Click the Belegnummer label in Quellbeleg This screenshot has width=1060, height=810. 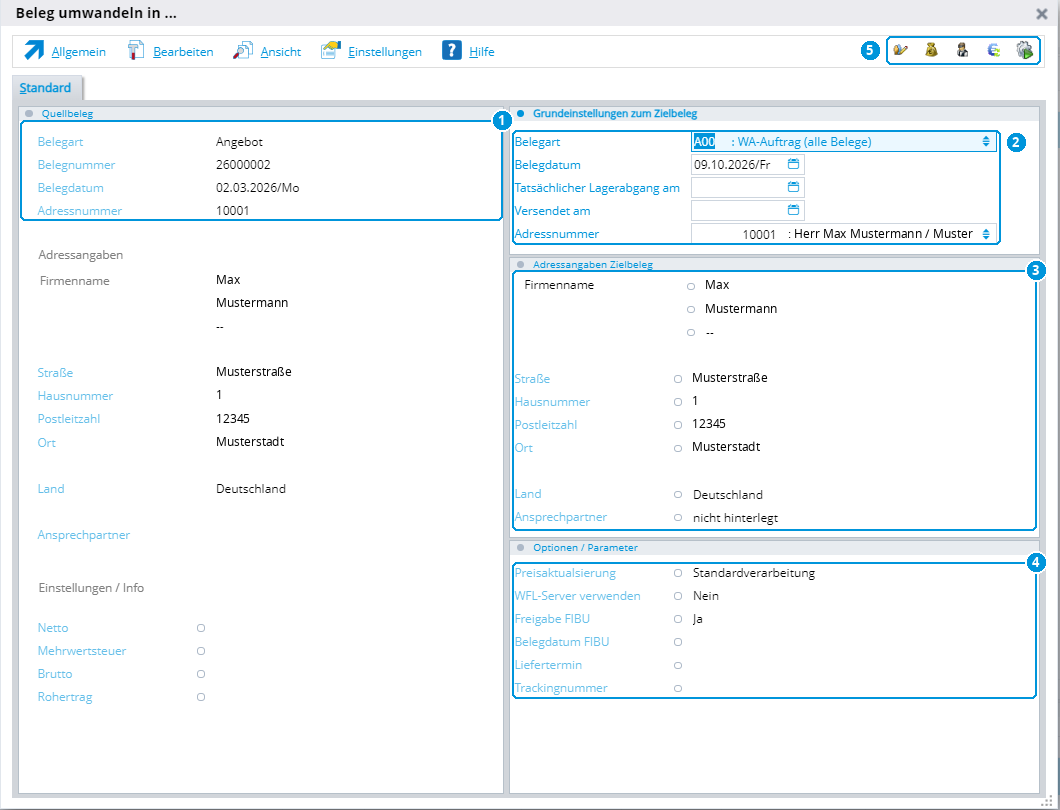click(76, 164)
